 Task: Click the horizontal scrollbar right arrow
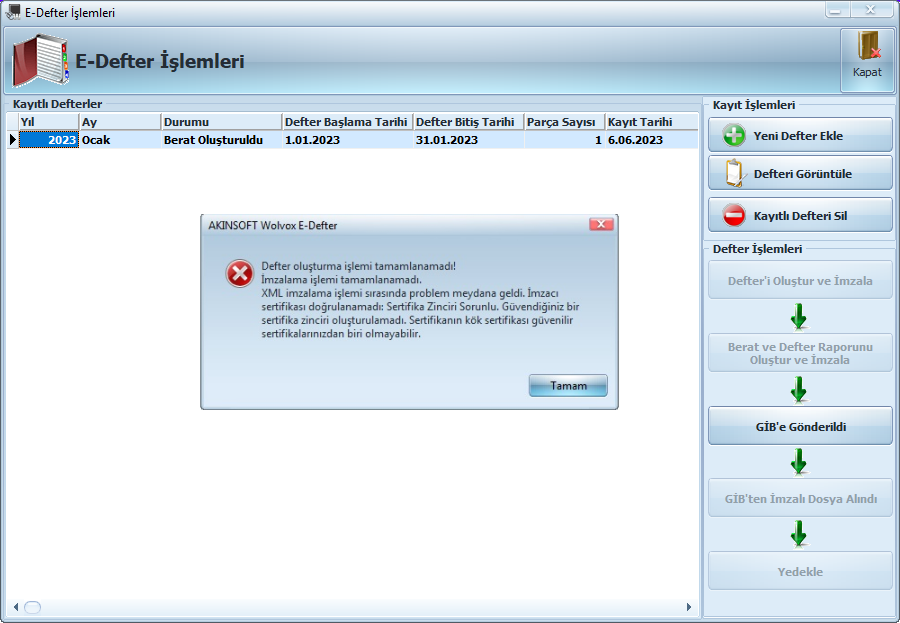click(689, 607)
